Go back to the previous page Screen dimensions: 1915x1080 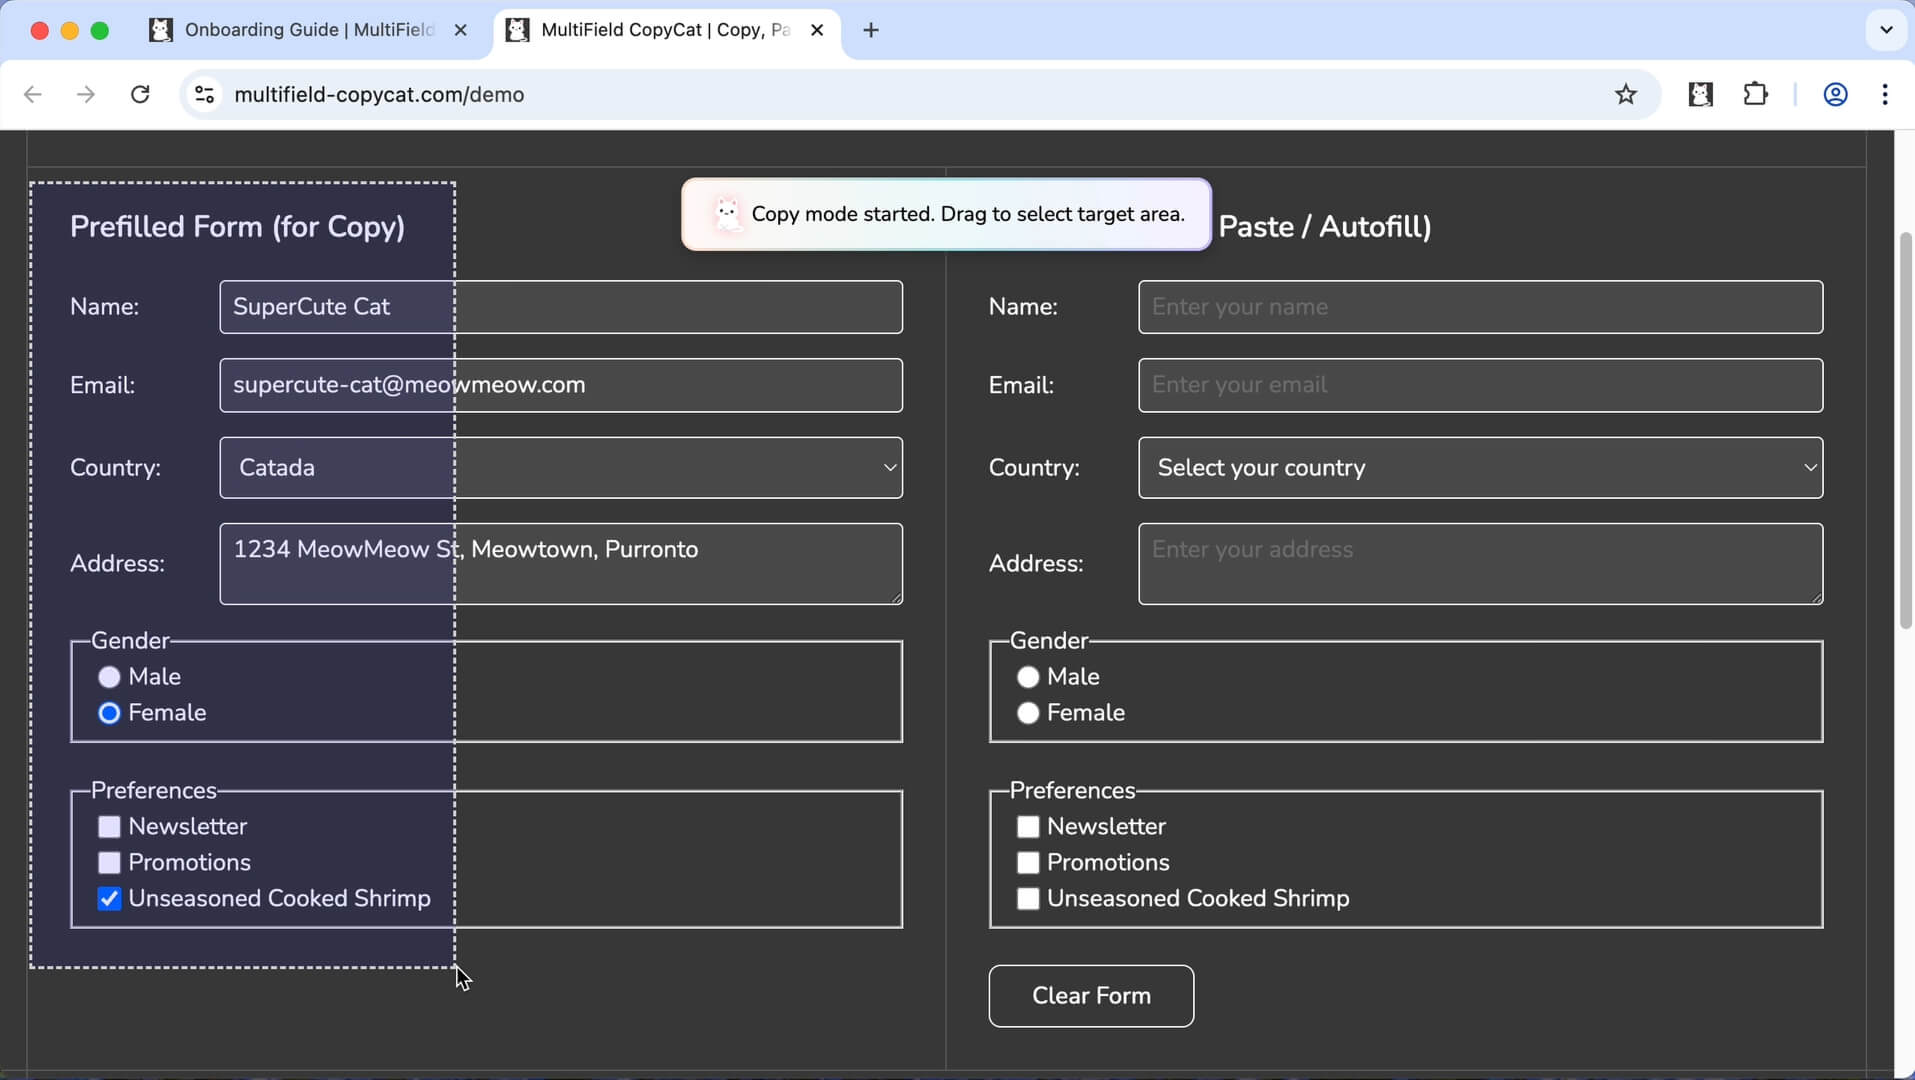click(33, 94)
